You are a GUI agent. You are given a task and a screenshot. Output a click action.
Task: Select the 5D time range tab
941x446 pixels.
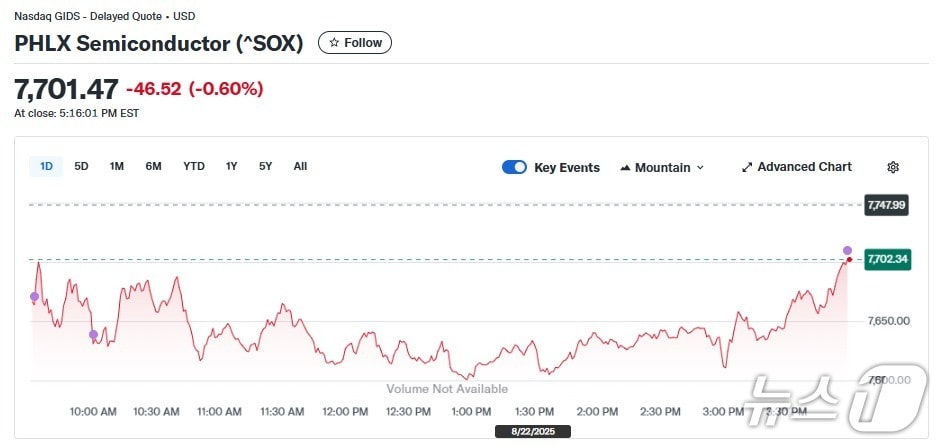81,166
